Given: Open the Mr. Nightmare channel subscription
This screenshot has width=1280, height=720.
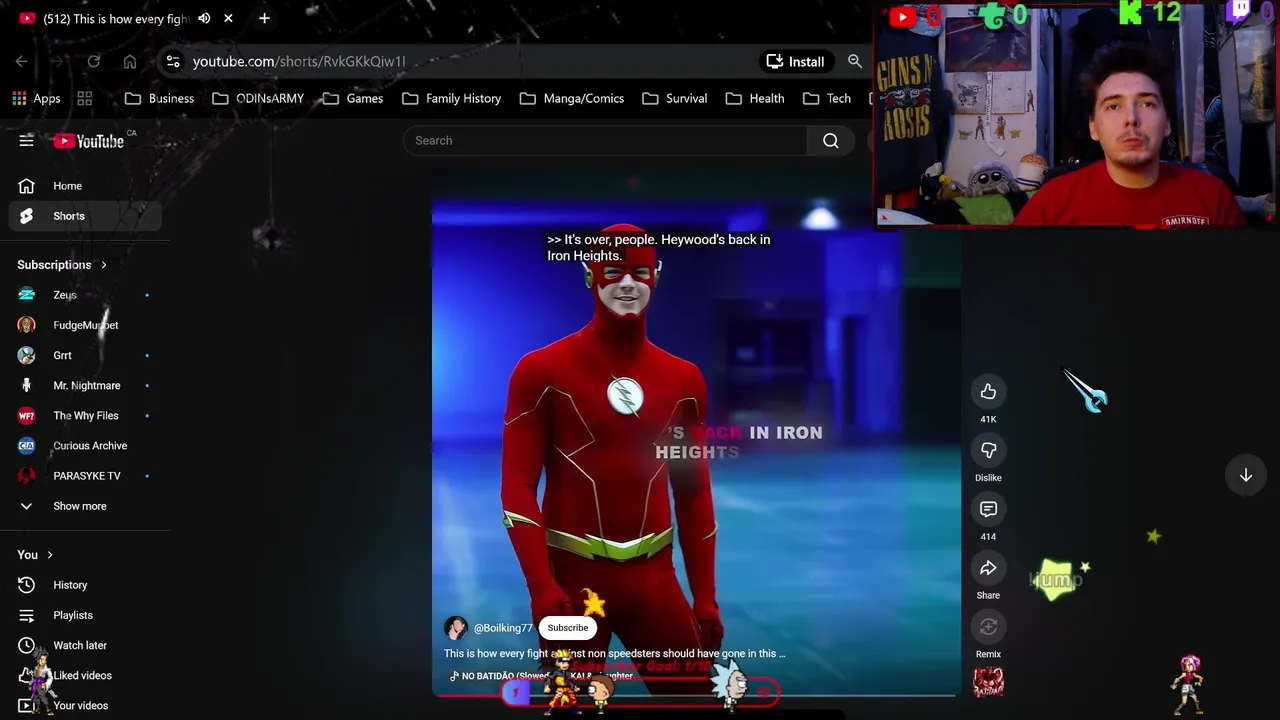Looking at the screenshot, I should 86,385.
